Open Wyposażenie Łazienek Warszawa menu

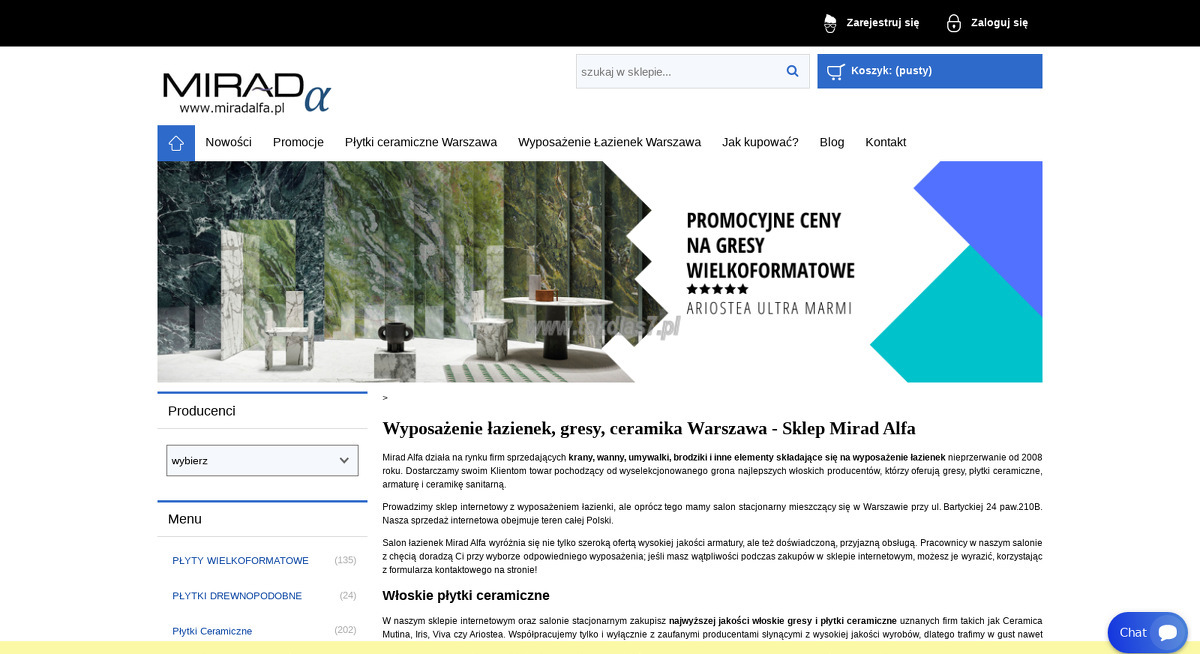(609, 142)
